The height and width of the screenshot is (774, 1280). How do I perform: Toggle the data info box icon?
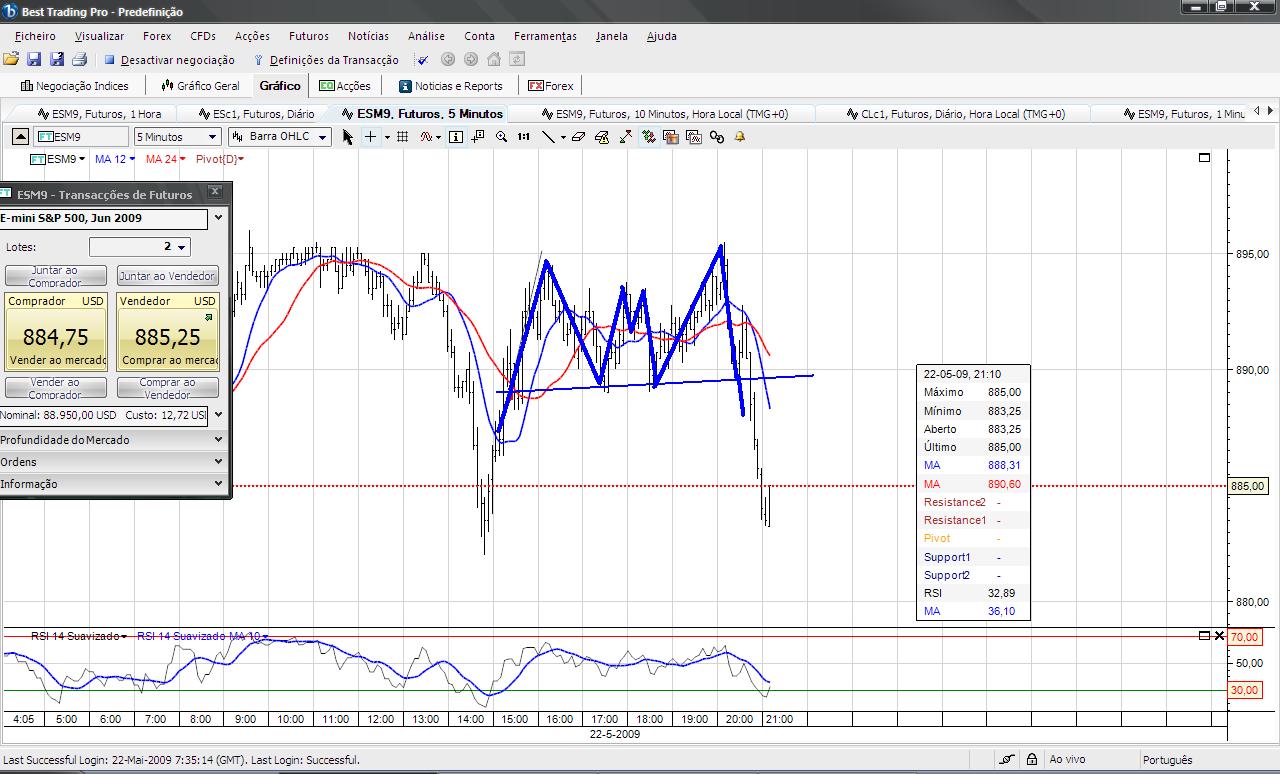[x=456, y=137]
